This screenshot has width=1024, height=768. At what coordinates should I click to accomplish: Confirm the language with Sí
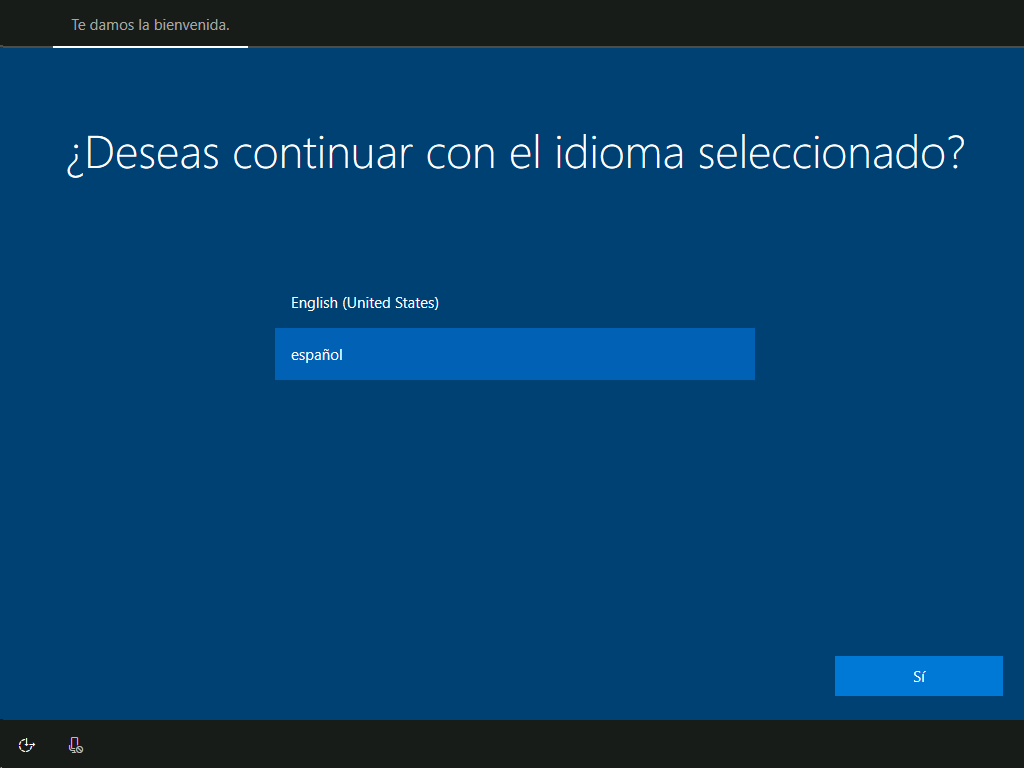(x=918, y=676)
